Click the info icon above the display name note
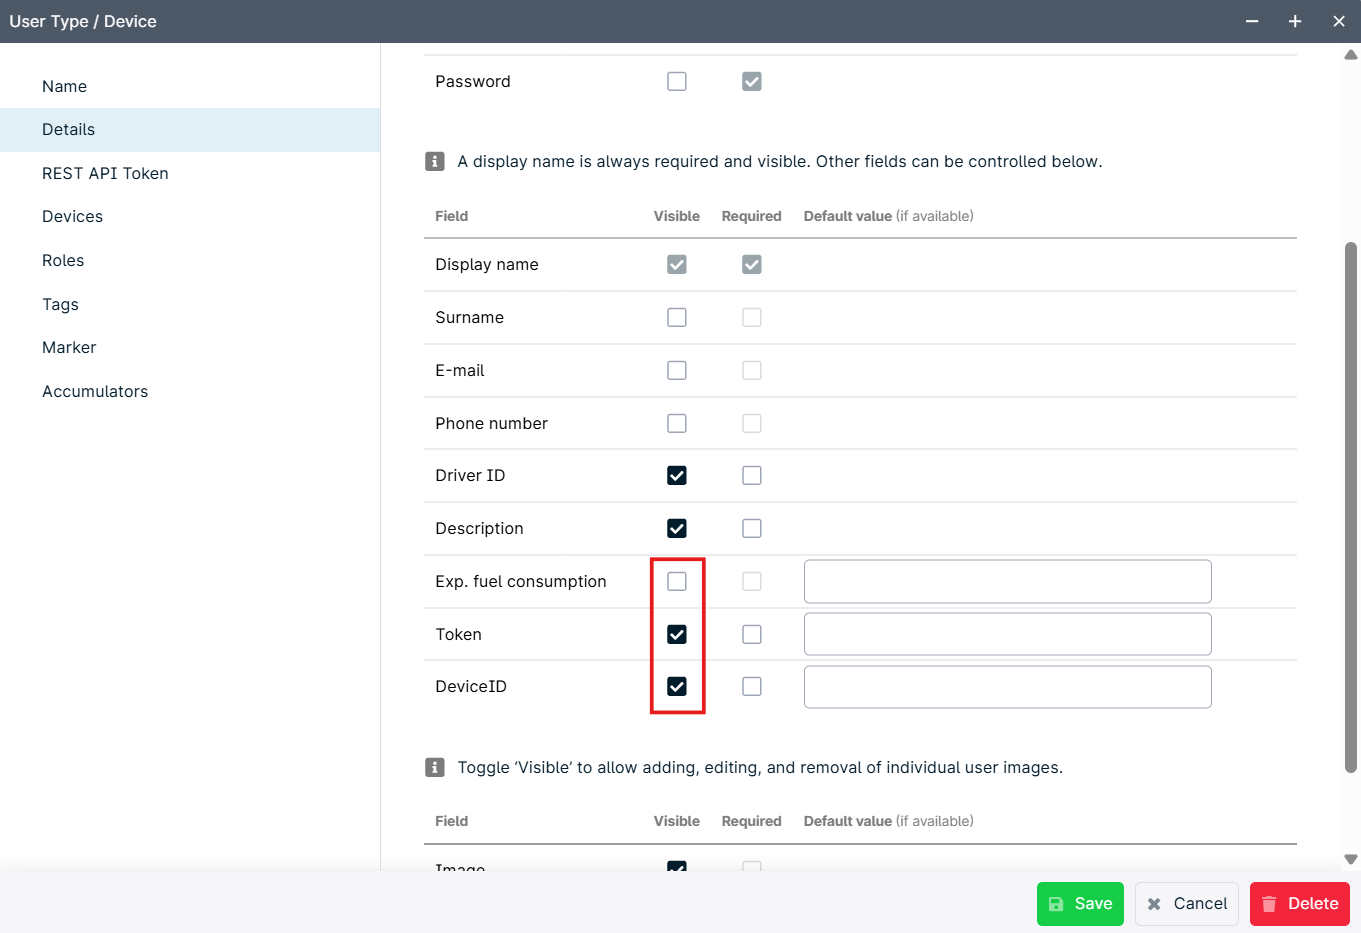The height and width of the screenshot is (933, 1361). [435, 161]
